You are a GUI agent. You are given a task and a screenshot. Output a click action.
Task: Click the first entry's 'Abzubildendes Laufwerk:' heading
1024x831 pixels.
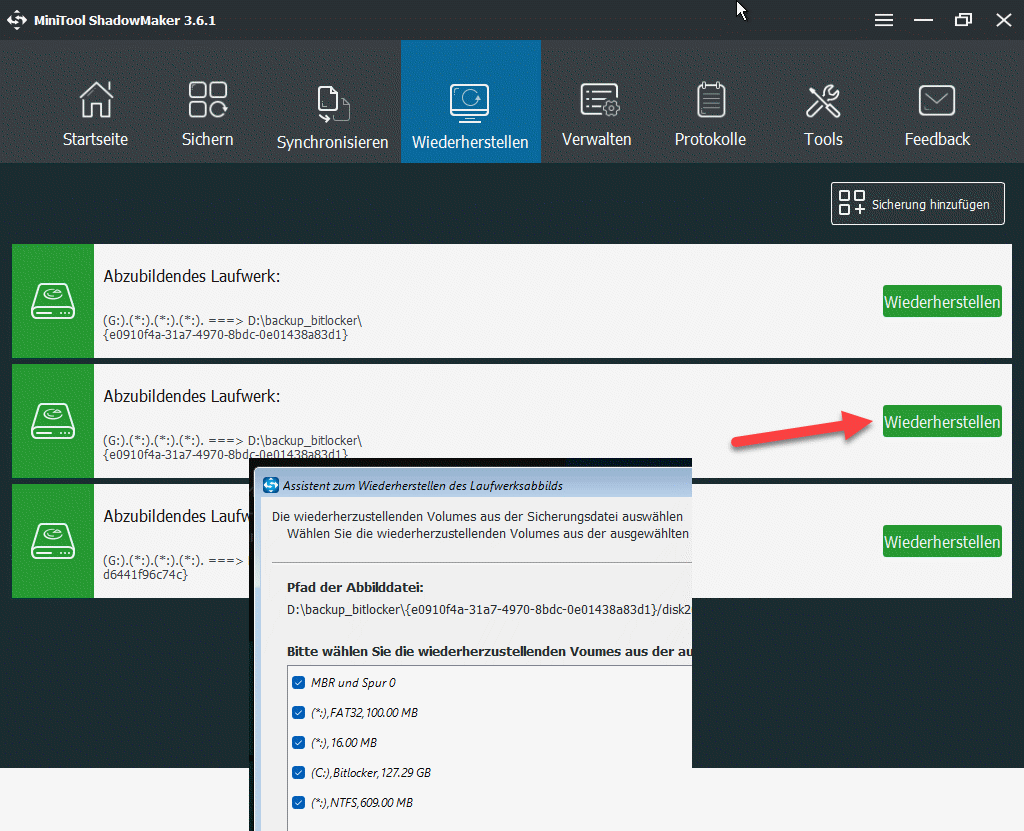[x=192, y=276]
